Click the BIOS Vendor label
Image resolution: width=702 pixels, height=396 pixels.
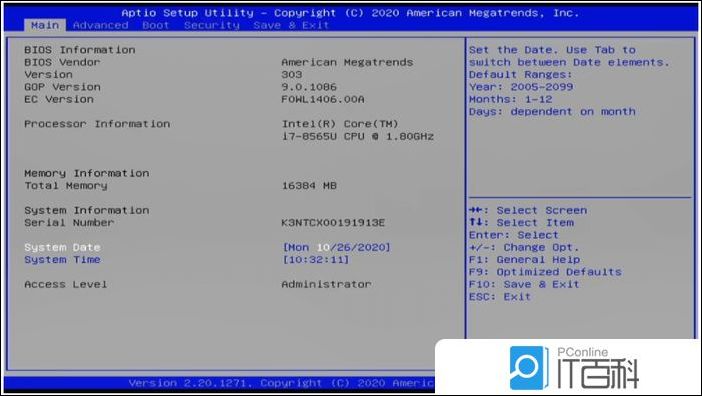[62, 62]
